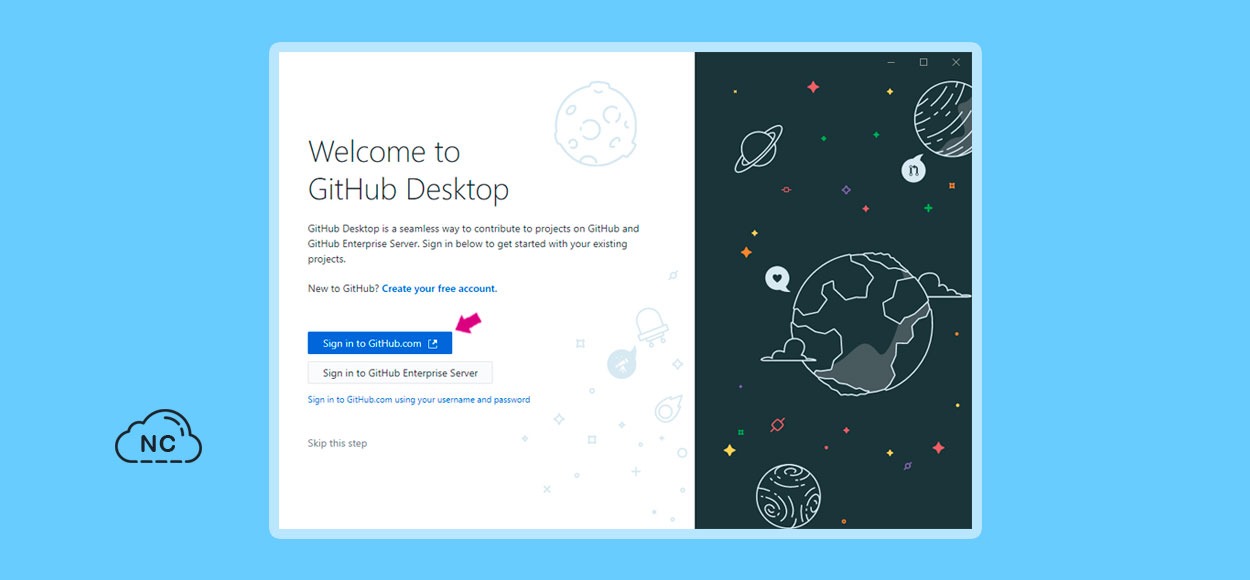Minimize the GitHub Desktop window

891,62
